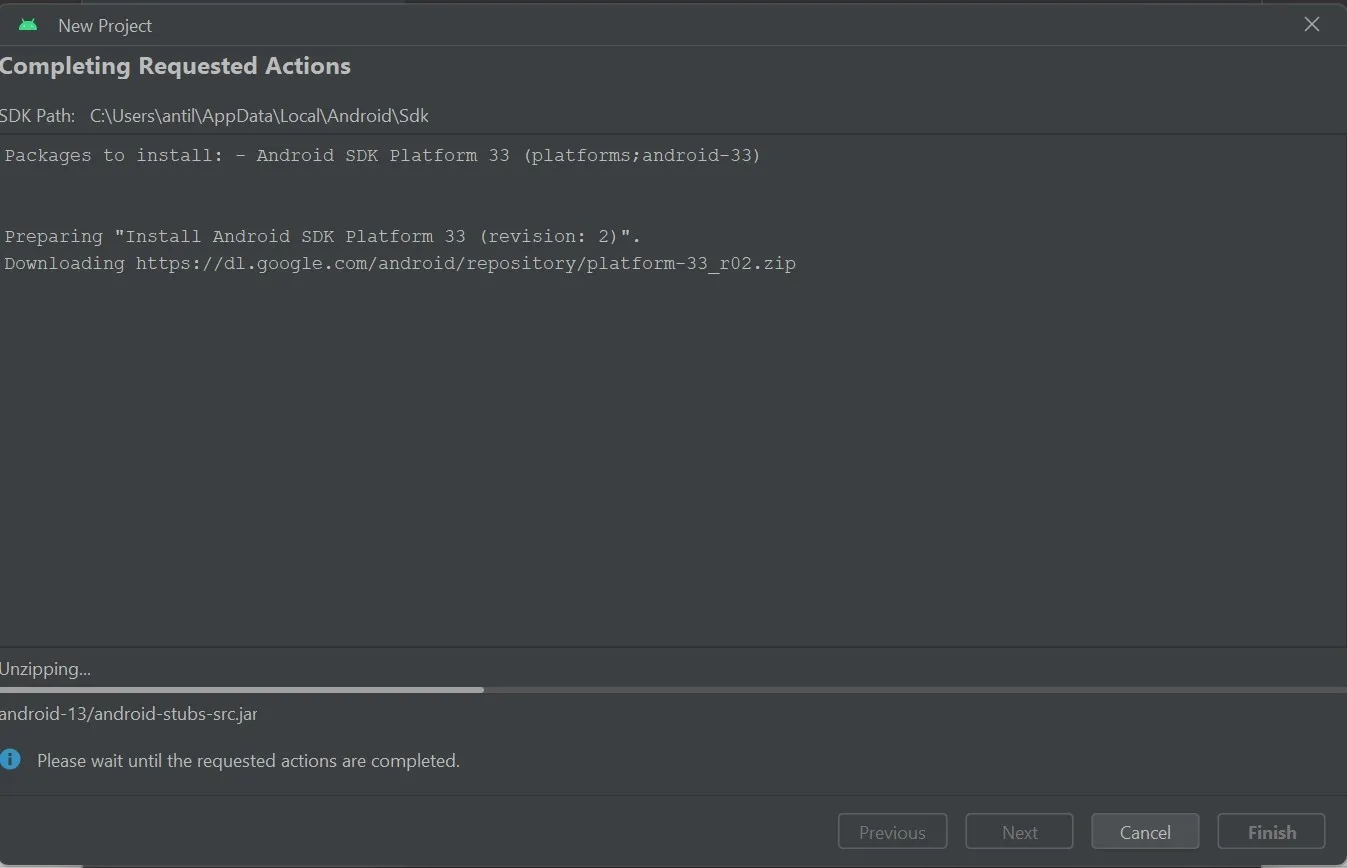Click the unfilled part of progress bar
Screen dimensions: 1347x868
[x=900, y=690]
